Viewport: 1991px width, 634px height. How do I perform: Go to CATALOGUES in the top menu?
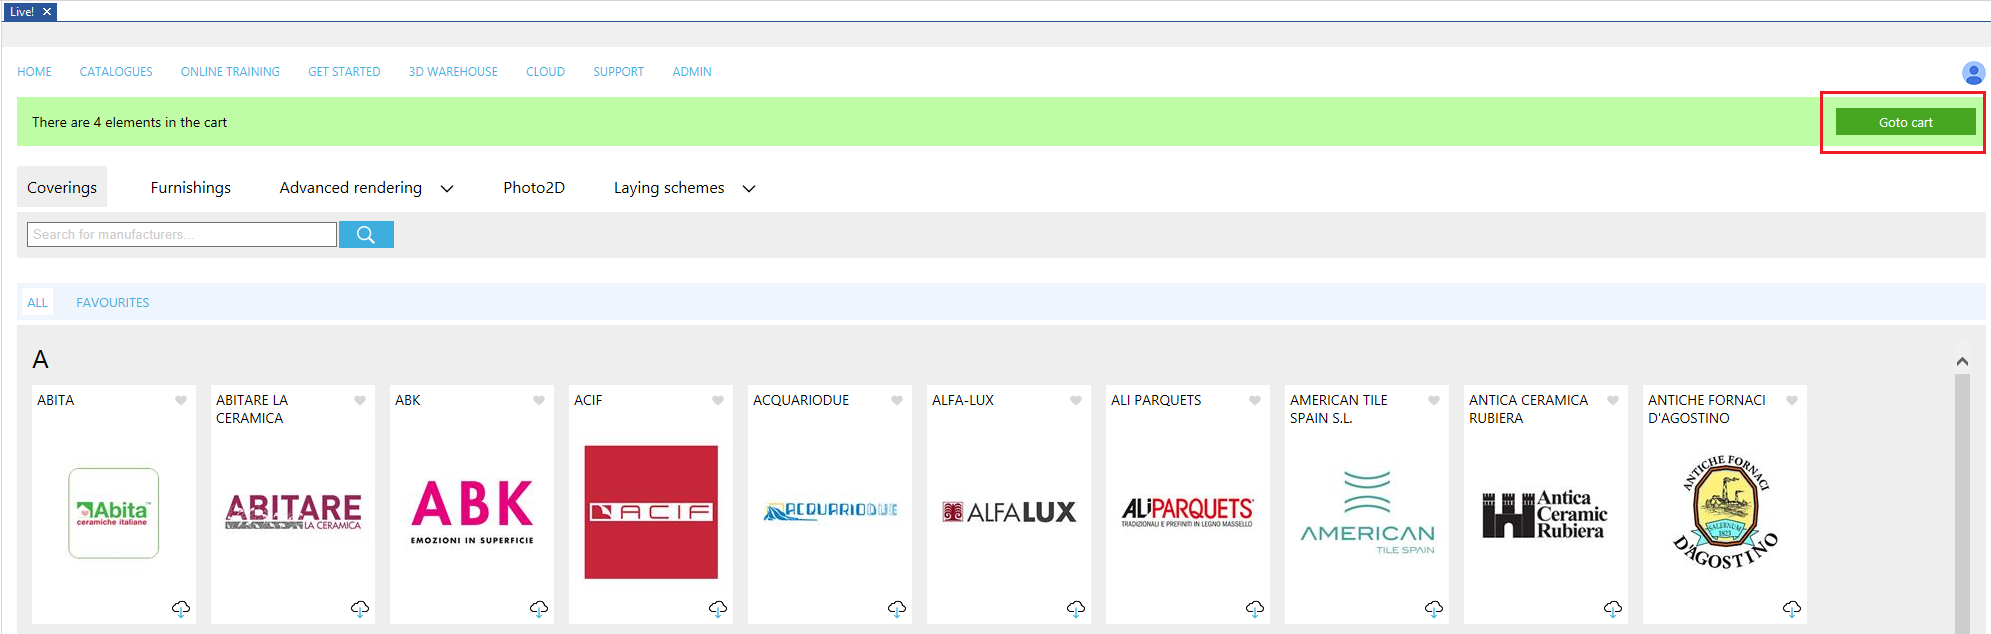116,72
